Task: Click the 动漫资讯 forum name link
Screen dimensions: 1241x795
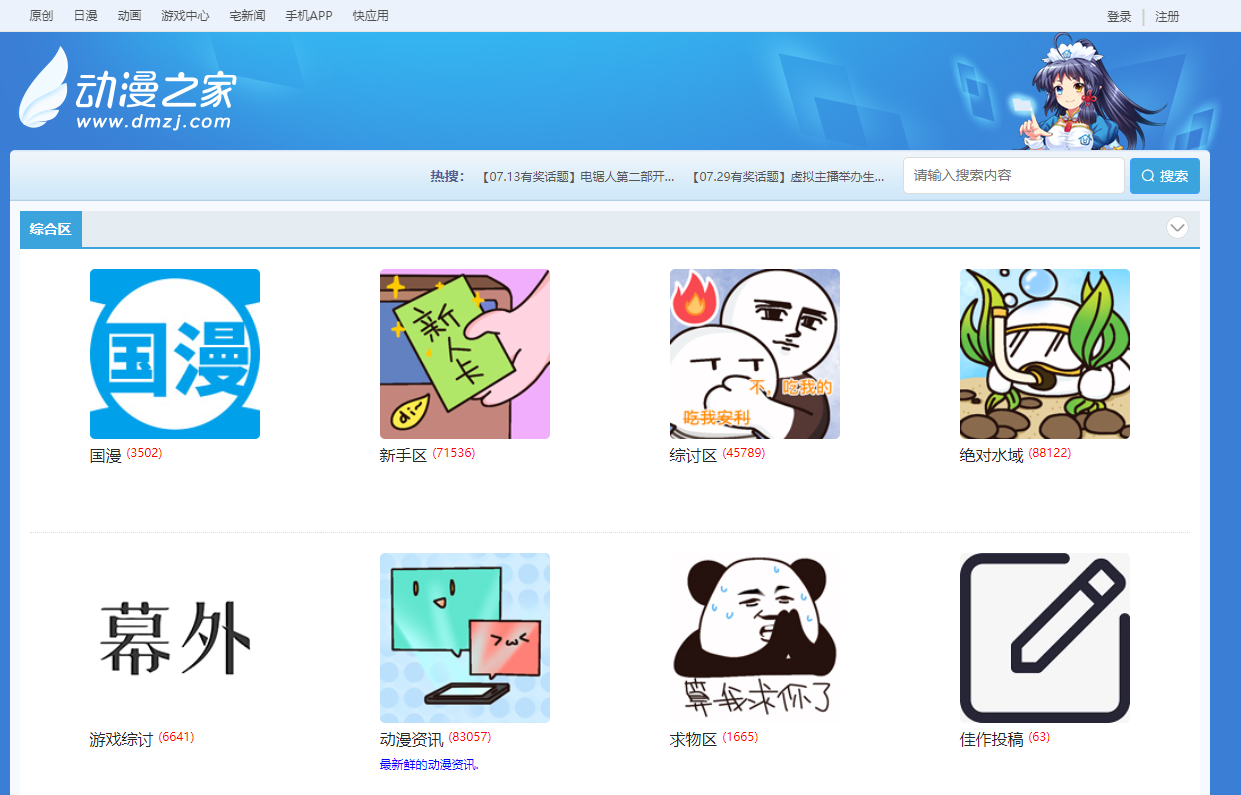Action: coord(412,740)
